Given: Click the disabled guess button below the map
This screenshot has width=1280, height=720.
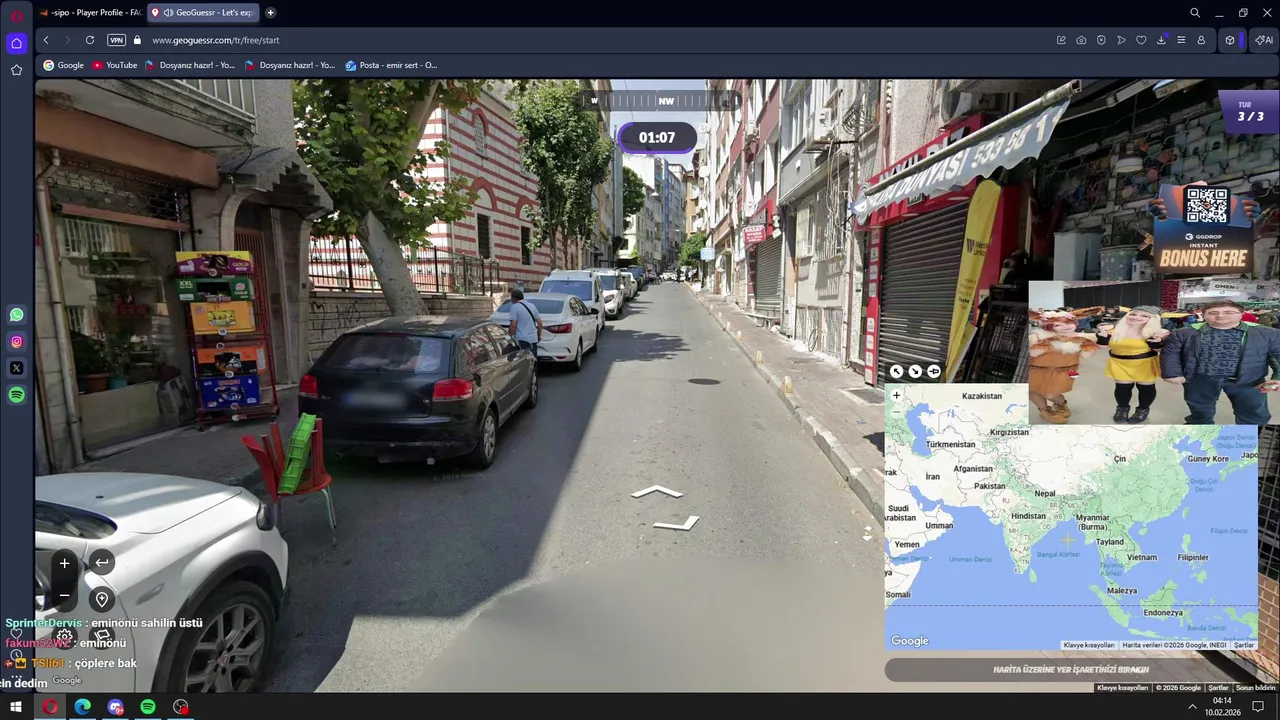Looking at the screenshot, I should 1070,670.
